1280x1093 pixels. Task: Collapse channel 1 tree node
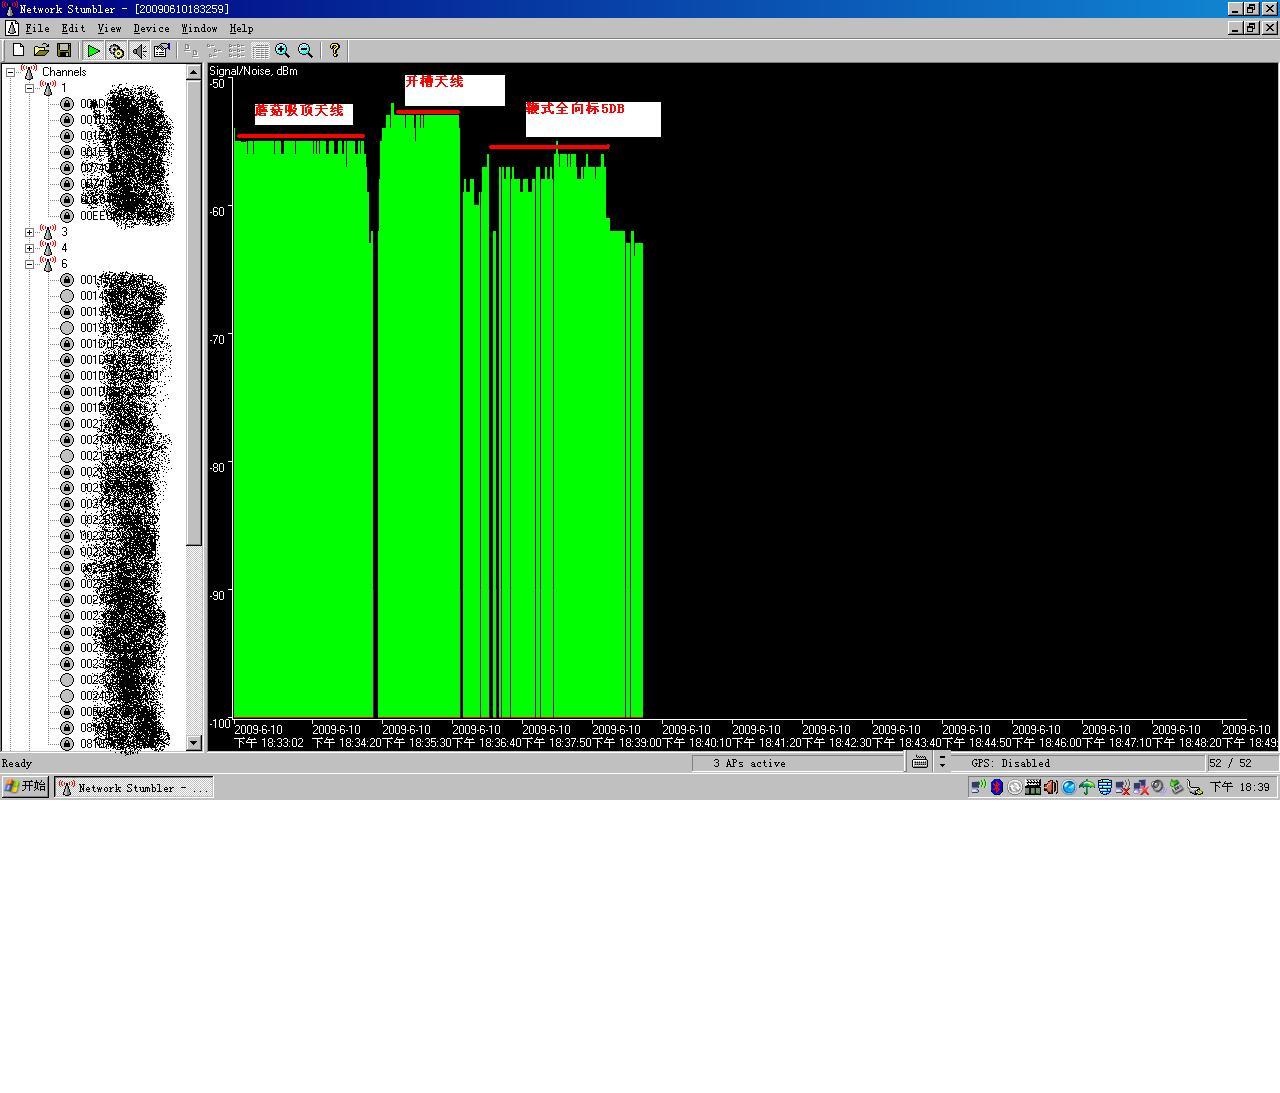click(29, 88)
